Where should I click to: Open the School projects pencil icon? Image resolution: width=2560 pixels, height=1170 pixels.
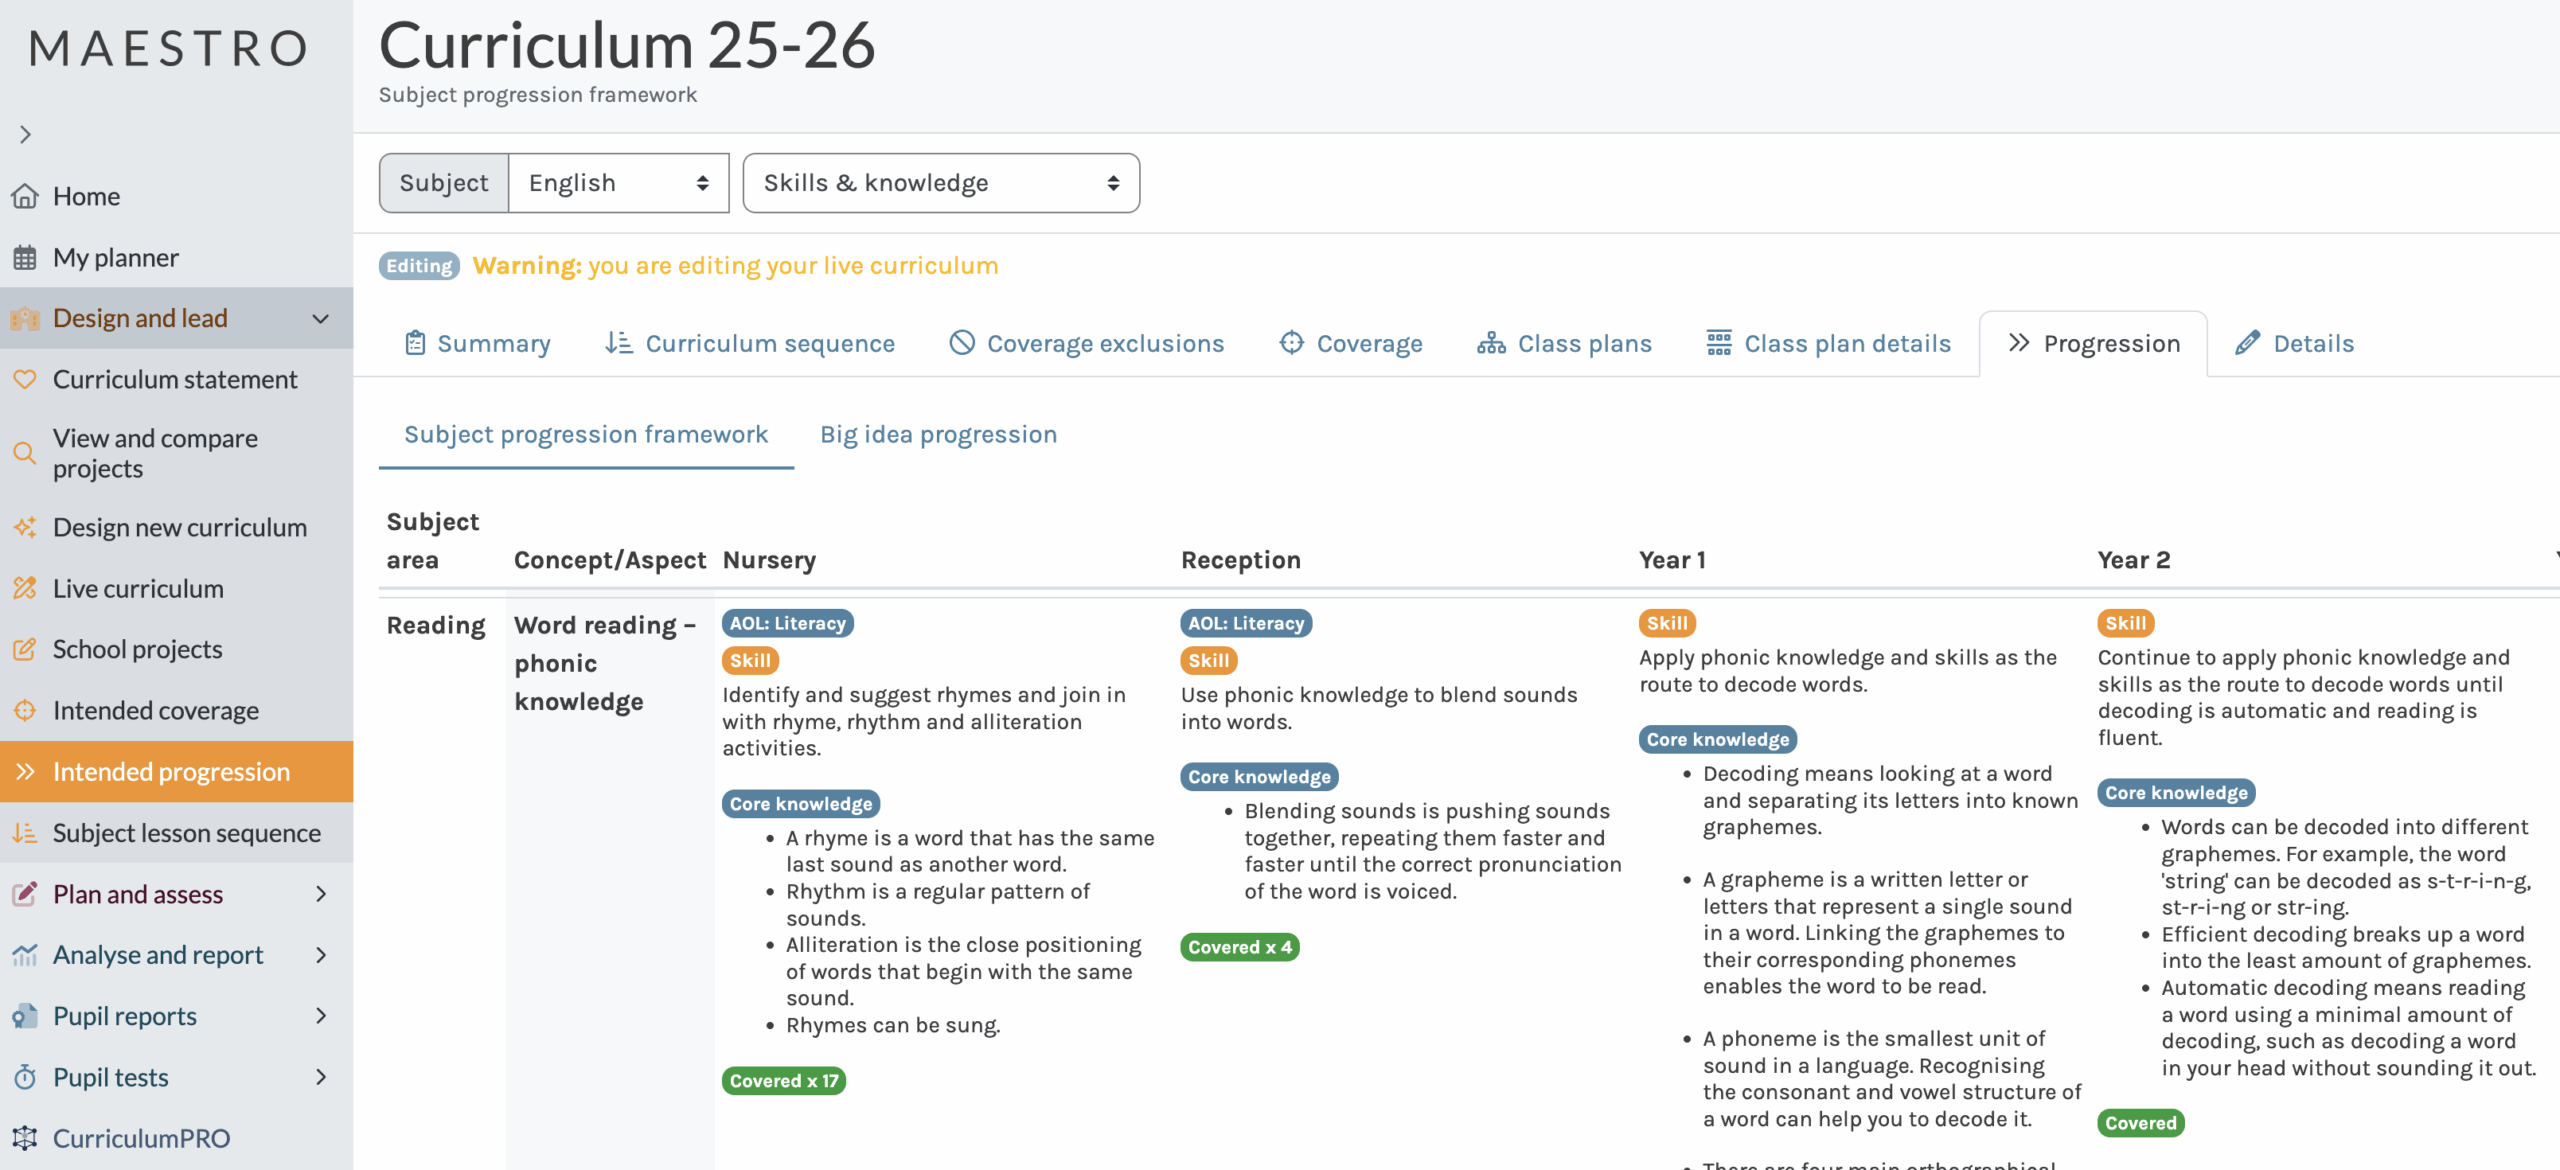click(25, 649)
